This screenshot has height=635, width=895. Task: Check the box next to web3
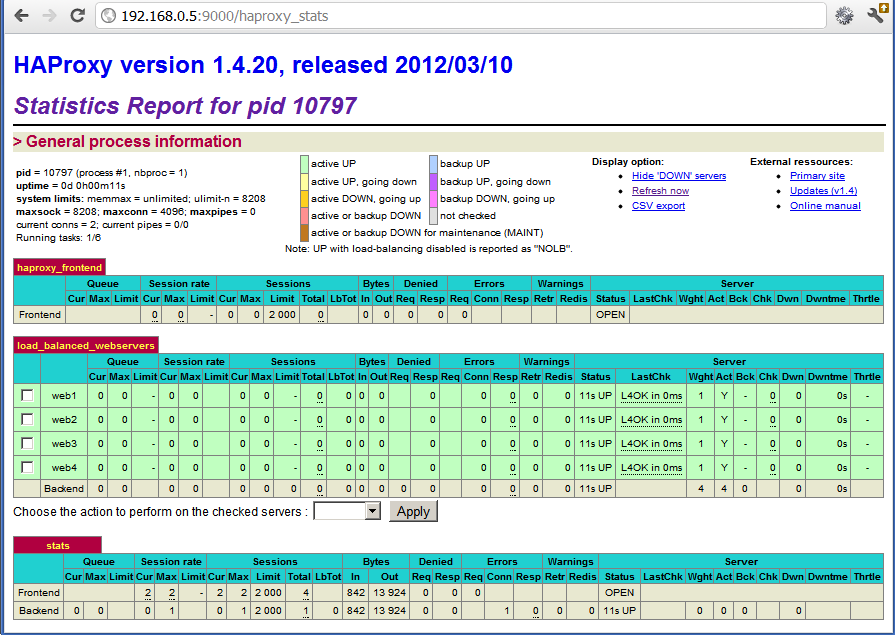[x=27, y=443]
